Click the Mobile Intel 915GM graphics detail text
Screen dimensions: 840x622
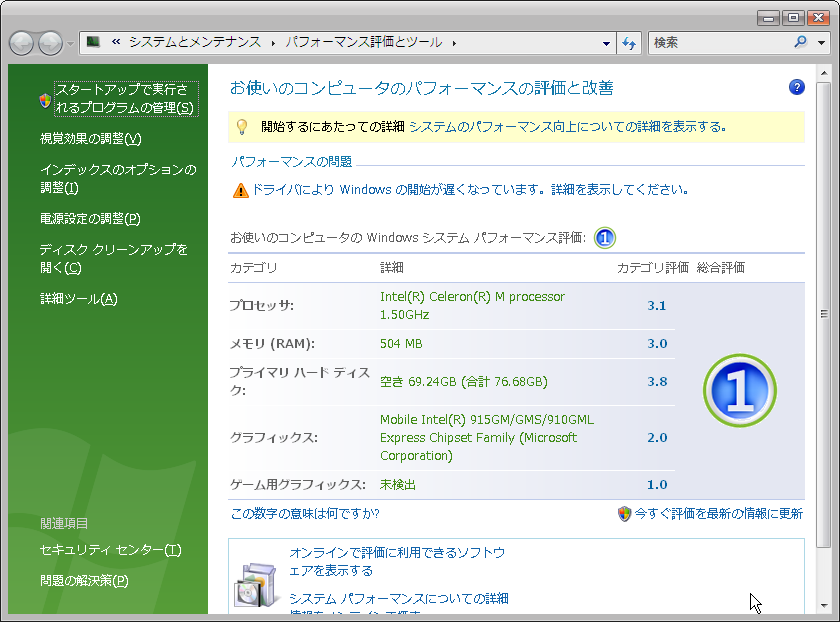[x=487, y=438]
